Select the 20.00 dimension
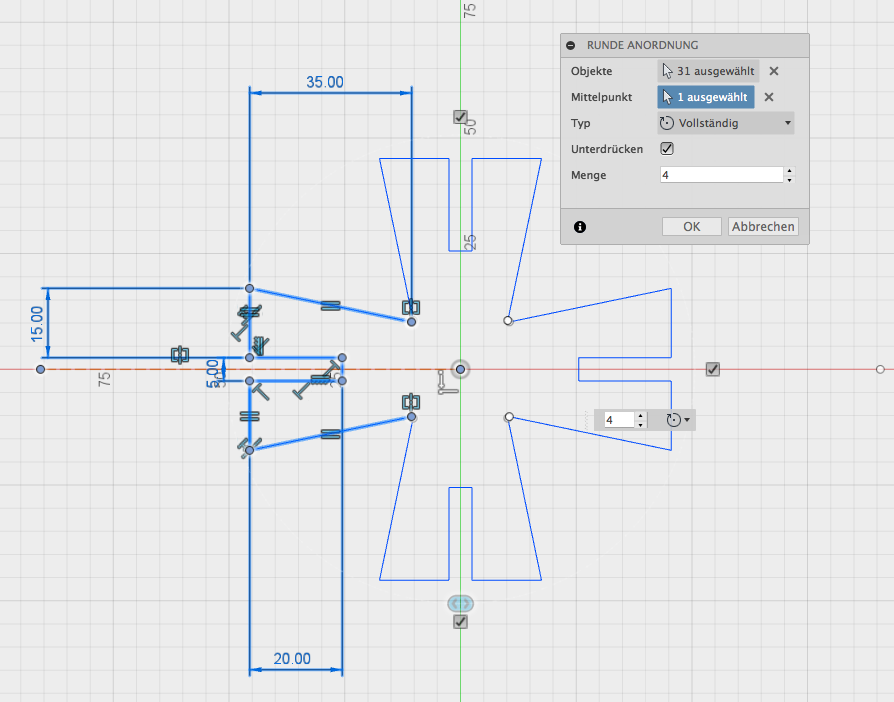Image resolution: width=894 pixels, height=702 pixels. [292, 659]
